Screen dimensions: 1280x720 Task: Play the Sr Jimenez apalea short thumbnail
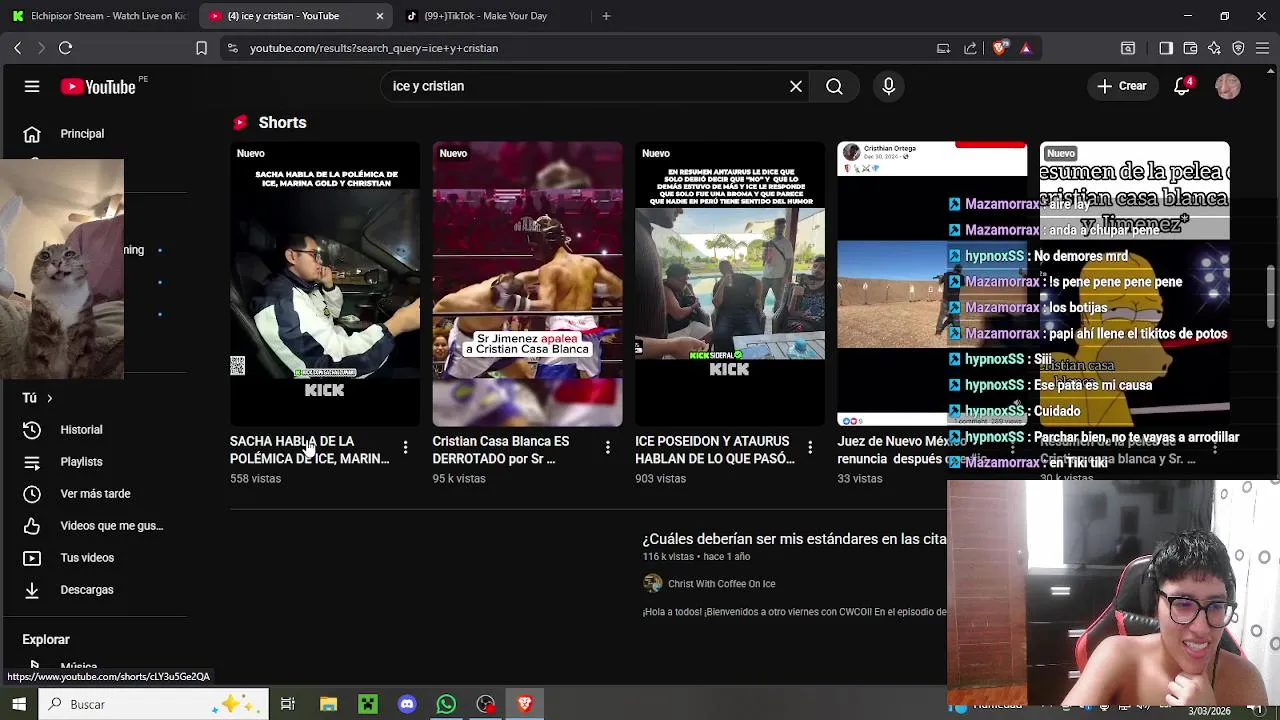point(527,284)
